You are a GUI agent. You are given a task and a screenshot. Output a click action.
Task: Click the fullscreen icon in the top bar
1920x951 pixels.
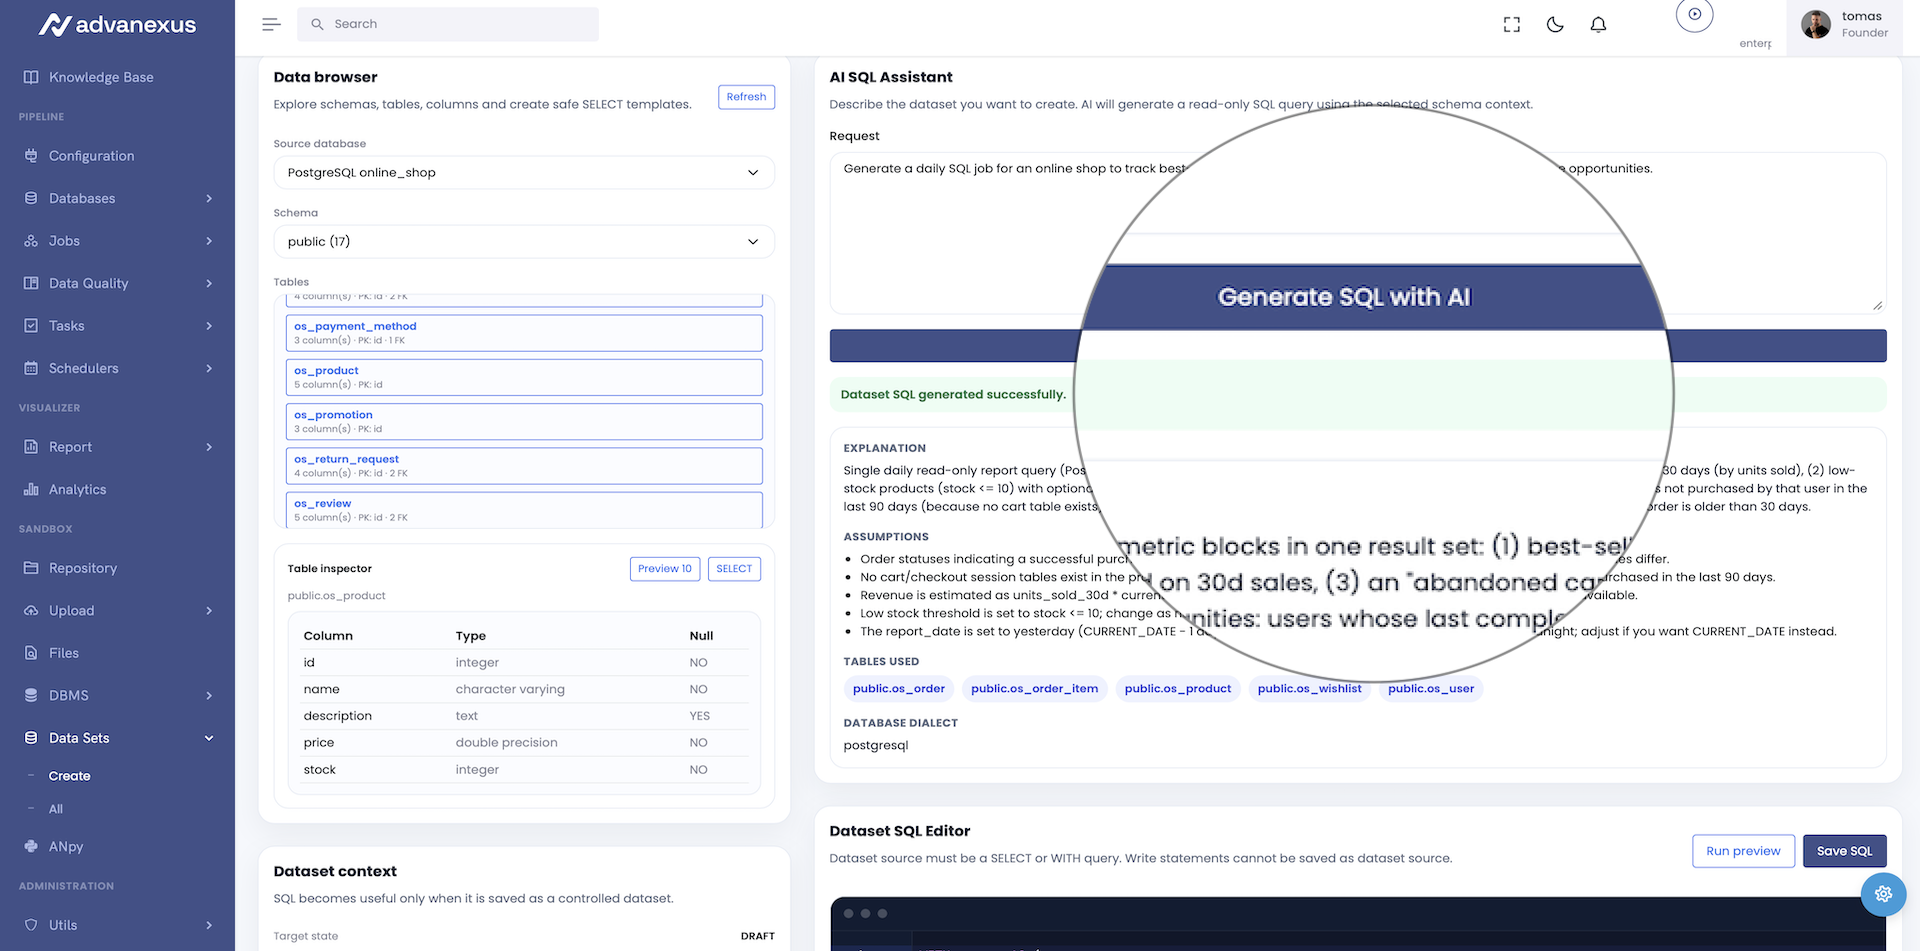[x=1512, y=24]
